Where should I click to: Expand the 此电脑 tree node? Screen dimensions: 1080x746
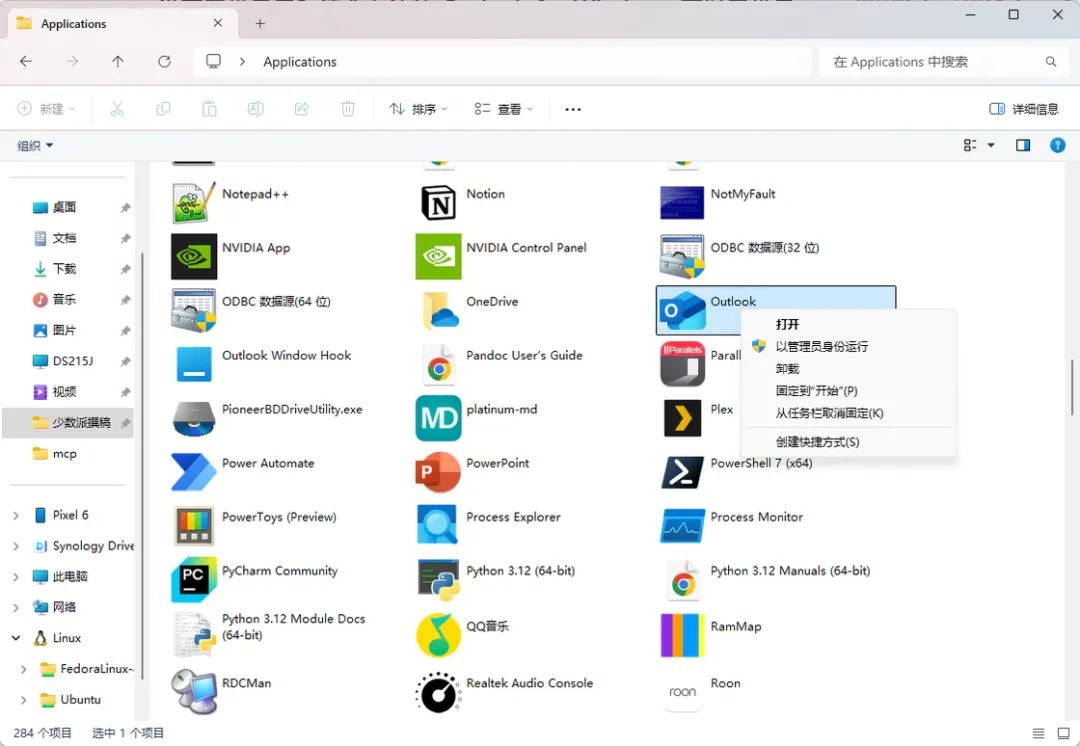(16, 577)
